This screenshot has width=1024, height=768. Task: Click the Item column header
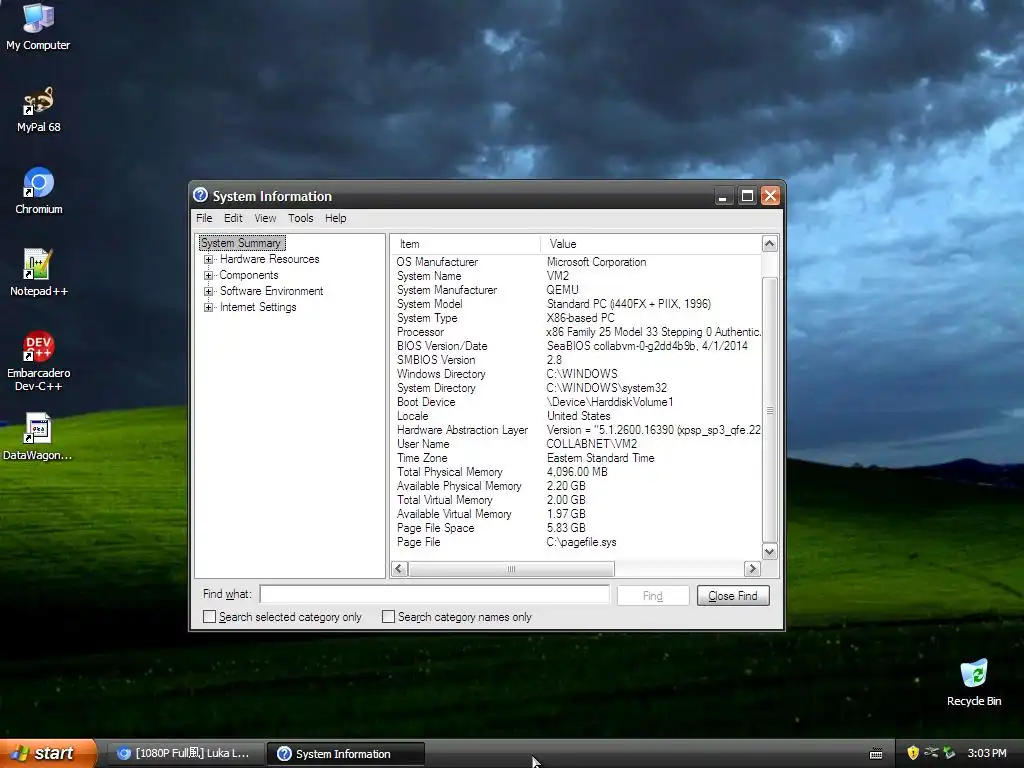click(466, 244)
